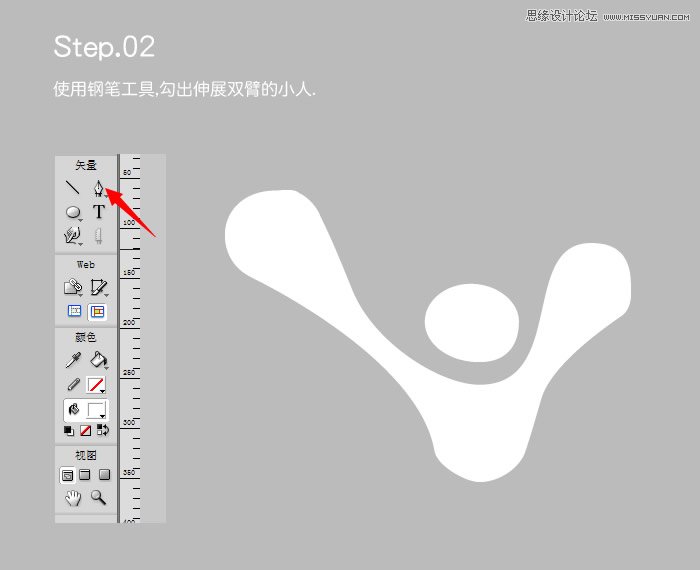Pick the Eyedropper tool
Viewport: 700px width, 570px height.
pyautogui.click(x=73, y=360)
